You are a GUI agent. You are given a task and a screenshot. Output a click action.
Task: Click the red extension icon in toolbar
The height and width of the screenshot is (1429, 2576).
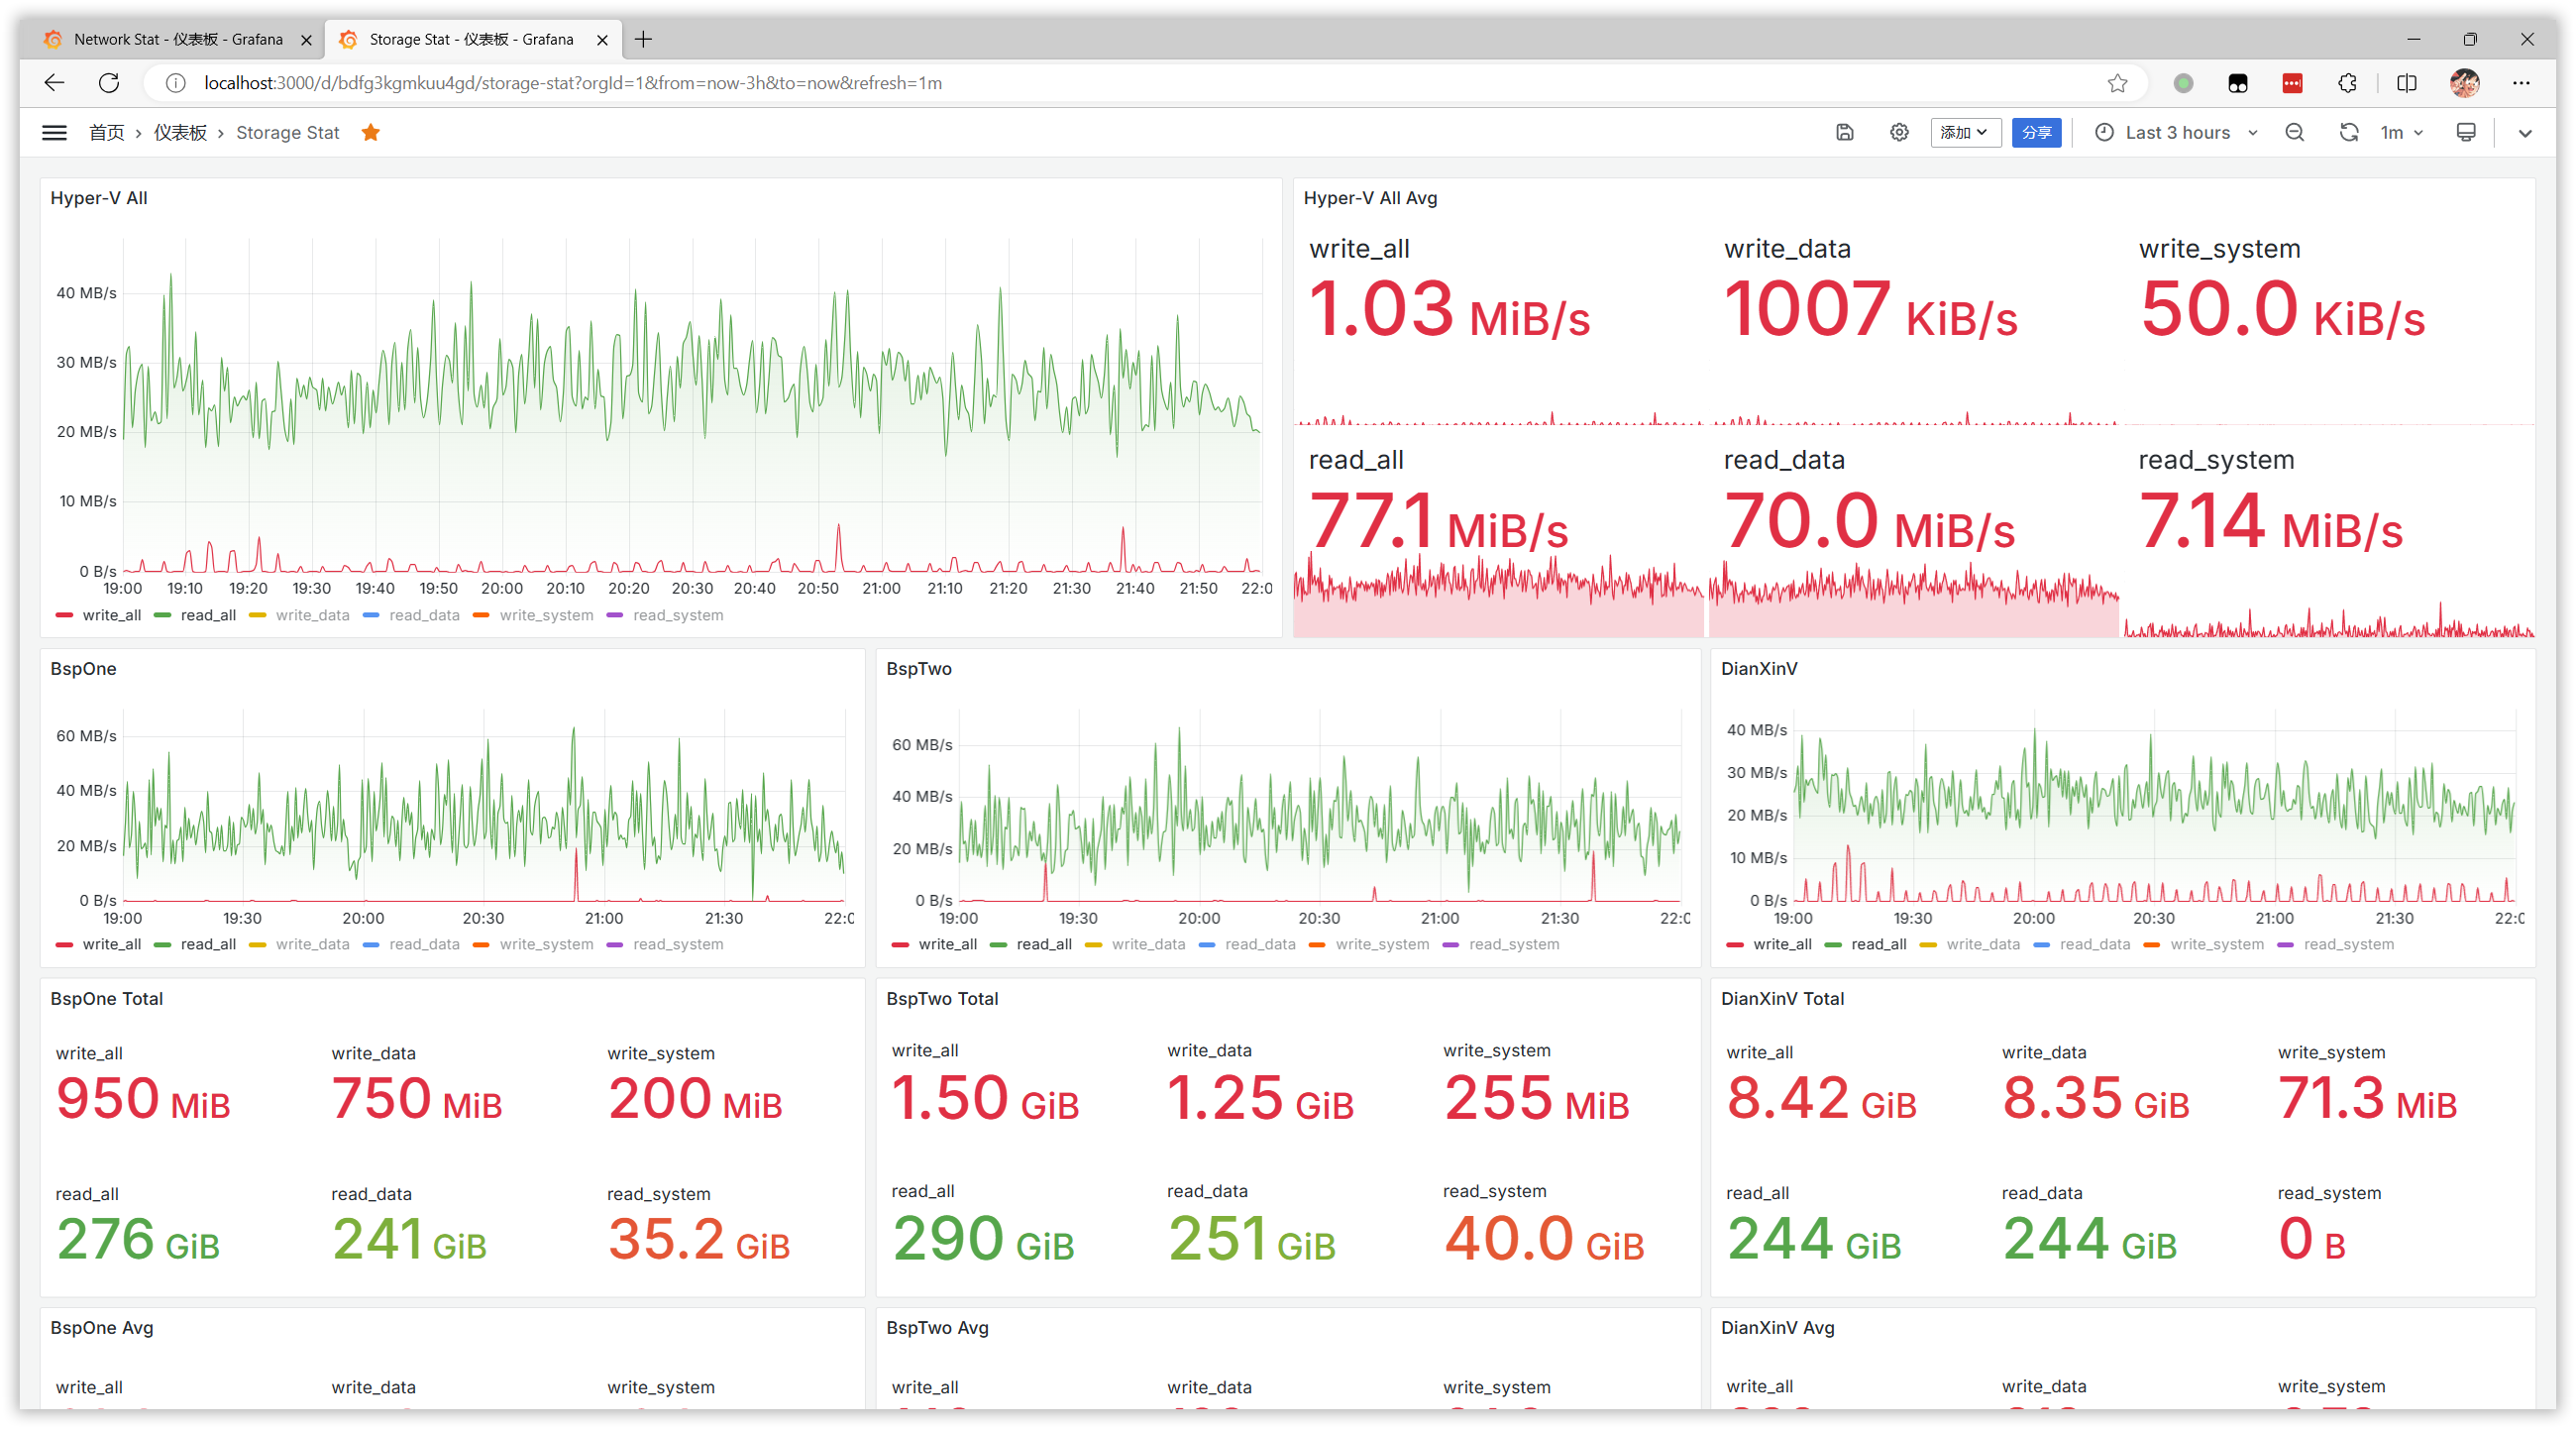click(x=2293, y=83)
